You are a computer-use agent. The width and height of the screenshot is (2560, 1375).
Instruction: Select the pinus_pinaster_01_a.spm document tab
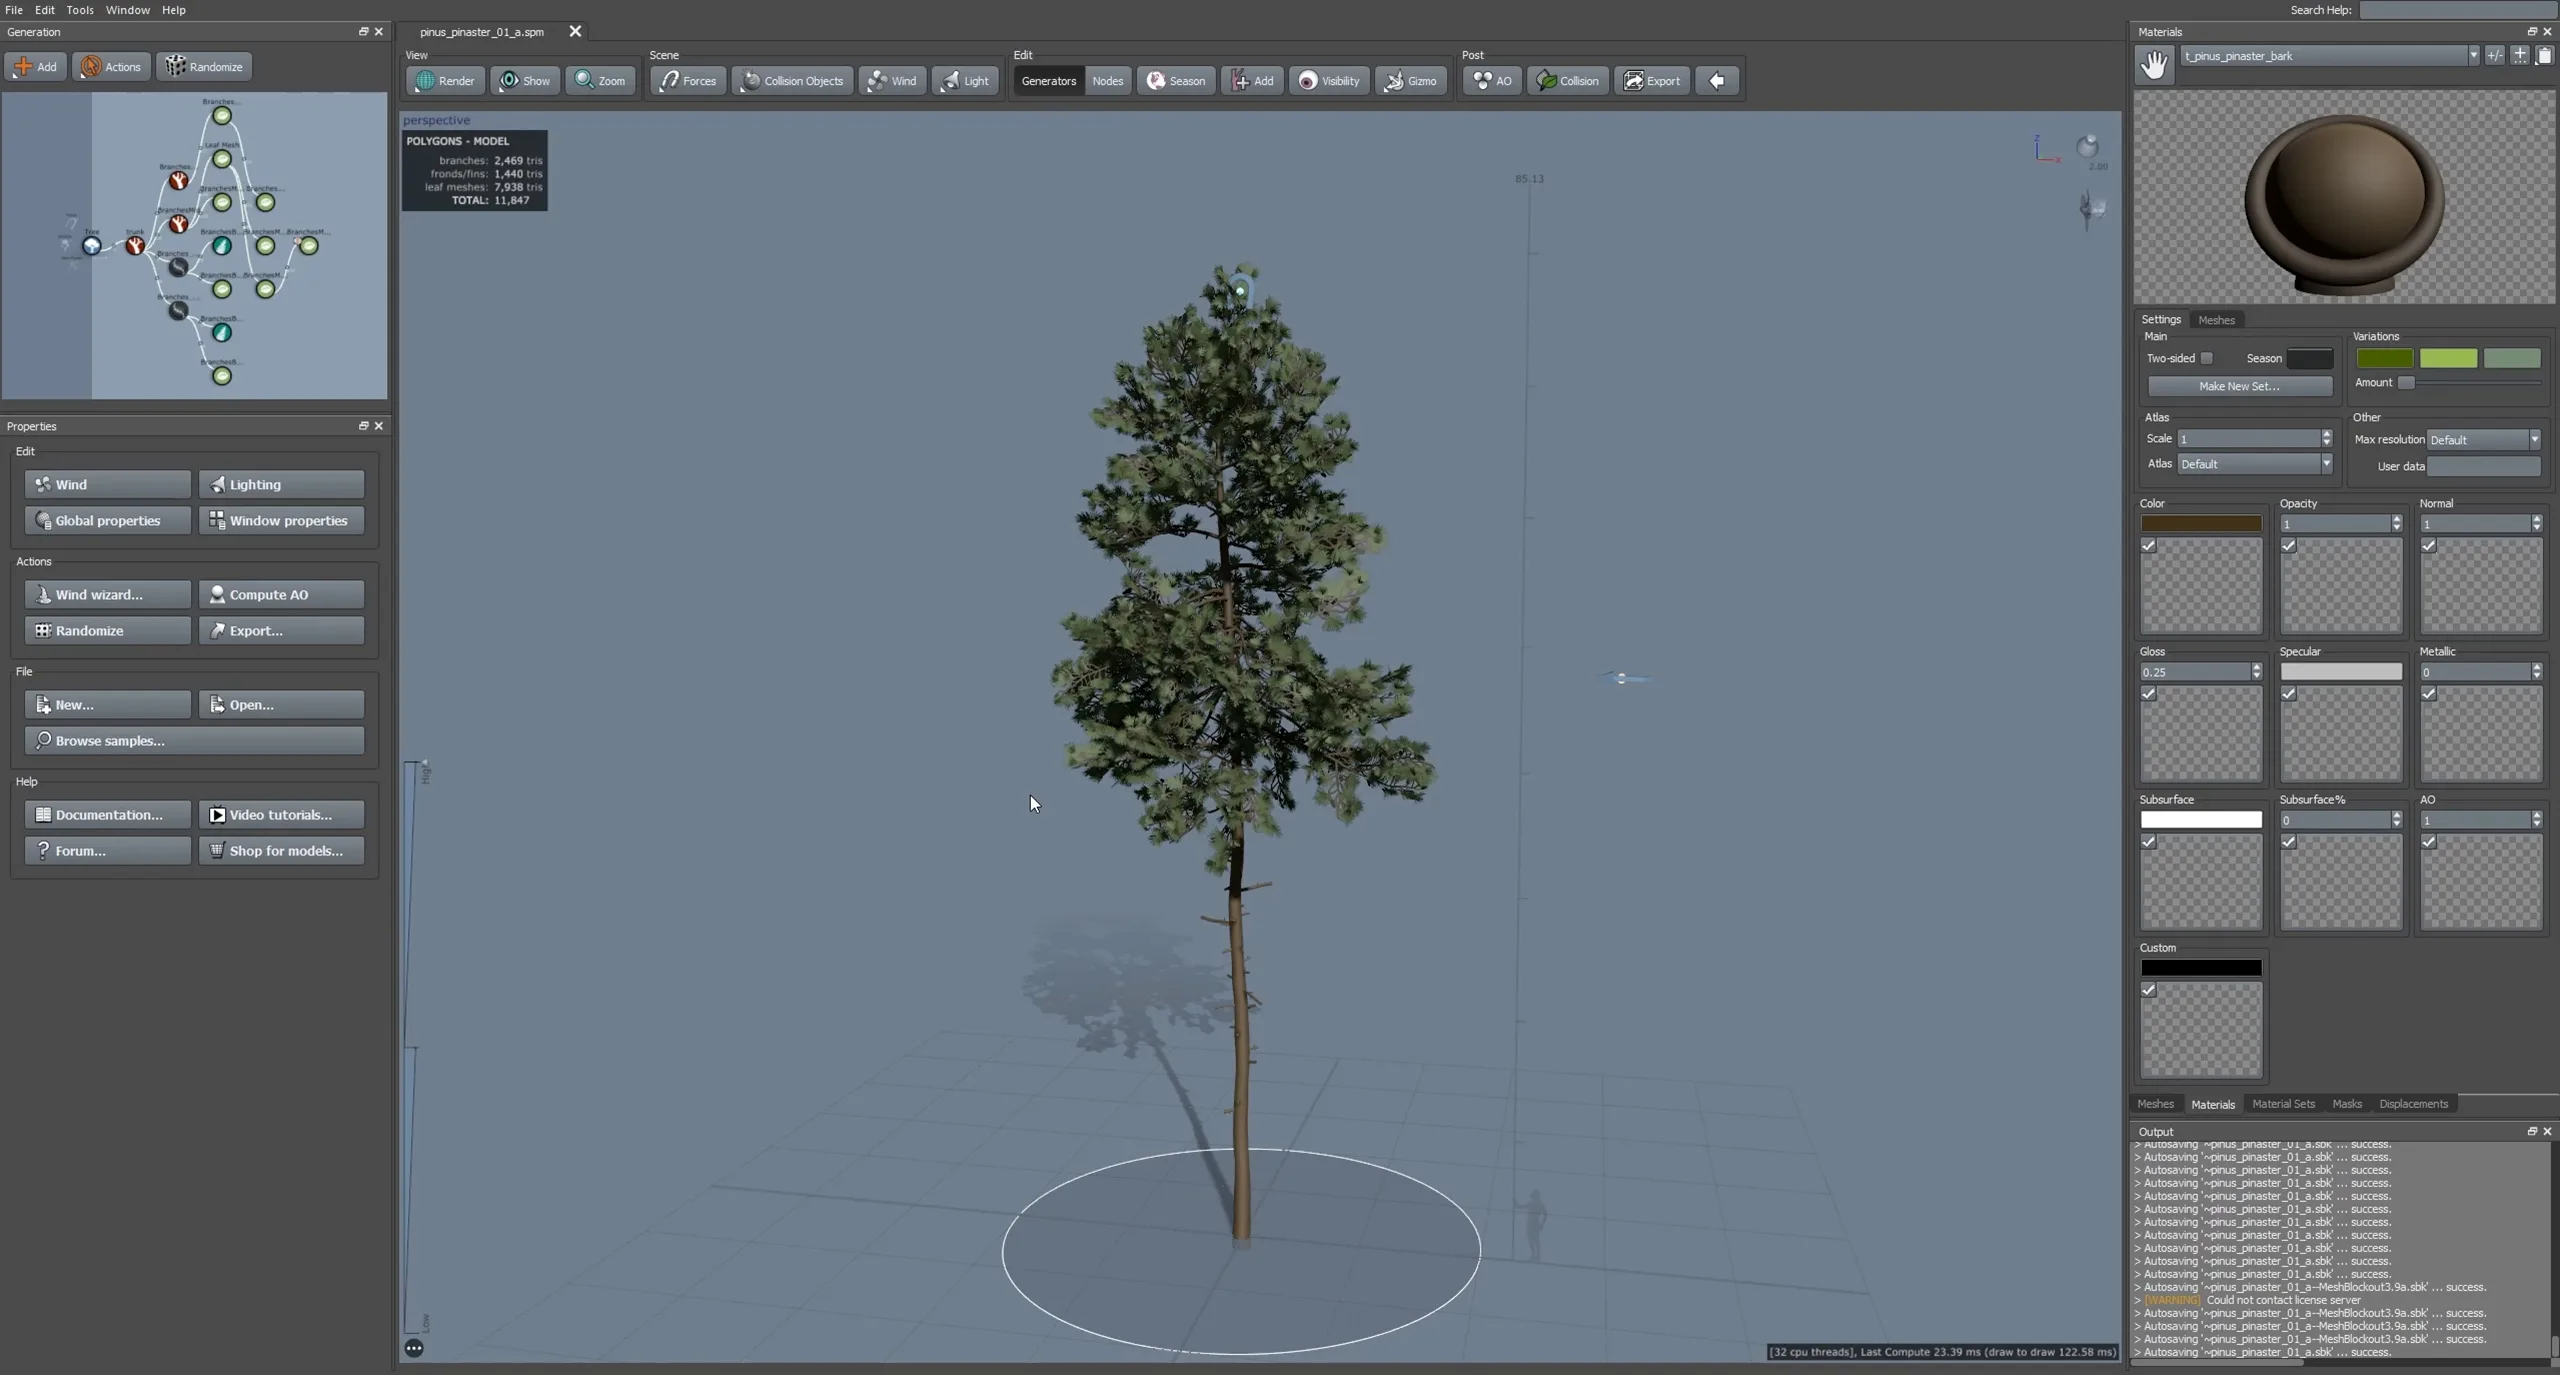(x=480, y=31)
